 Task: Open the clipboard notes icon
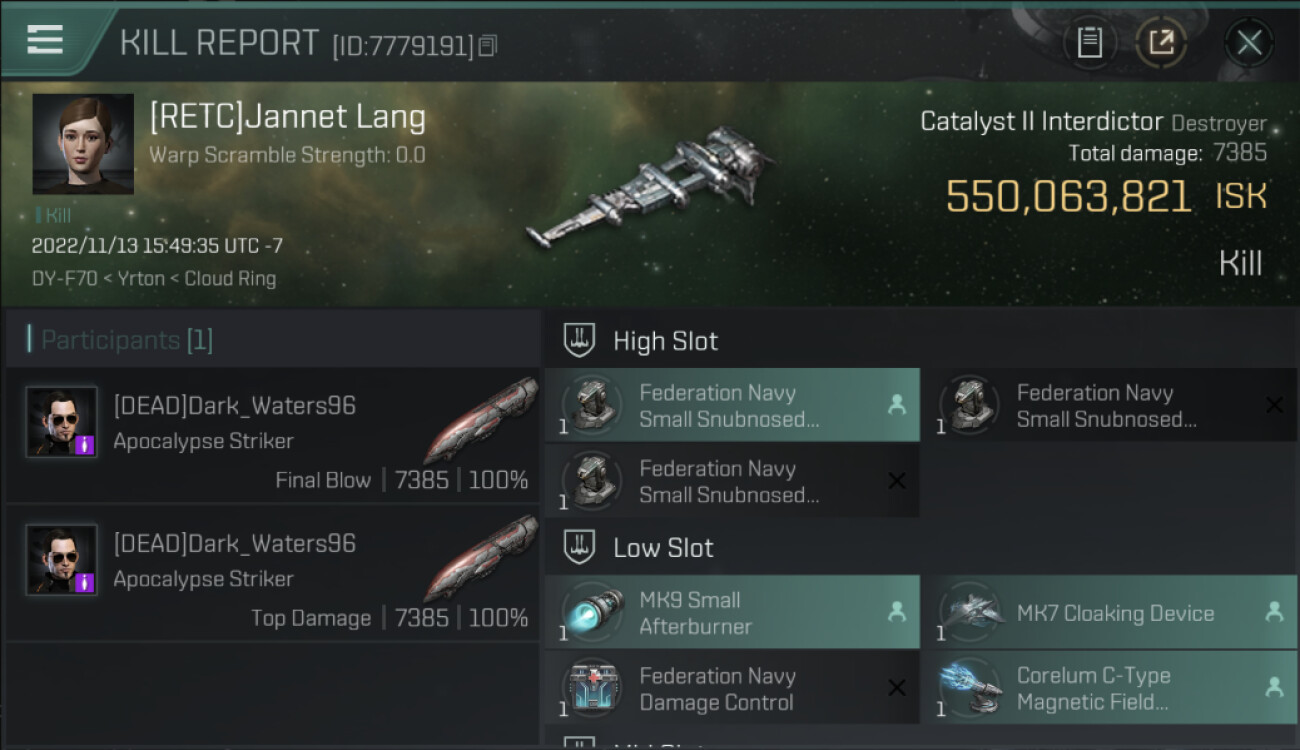click(x=1089, y=43)
